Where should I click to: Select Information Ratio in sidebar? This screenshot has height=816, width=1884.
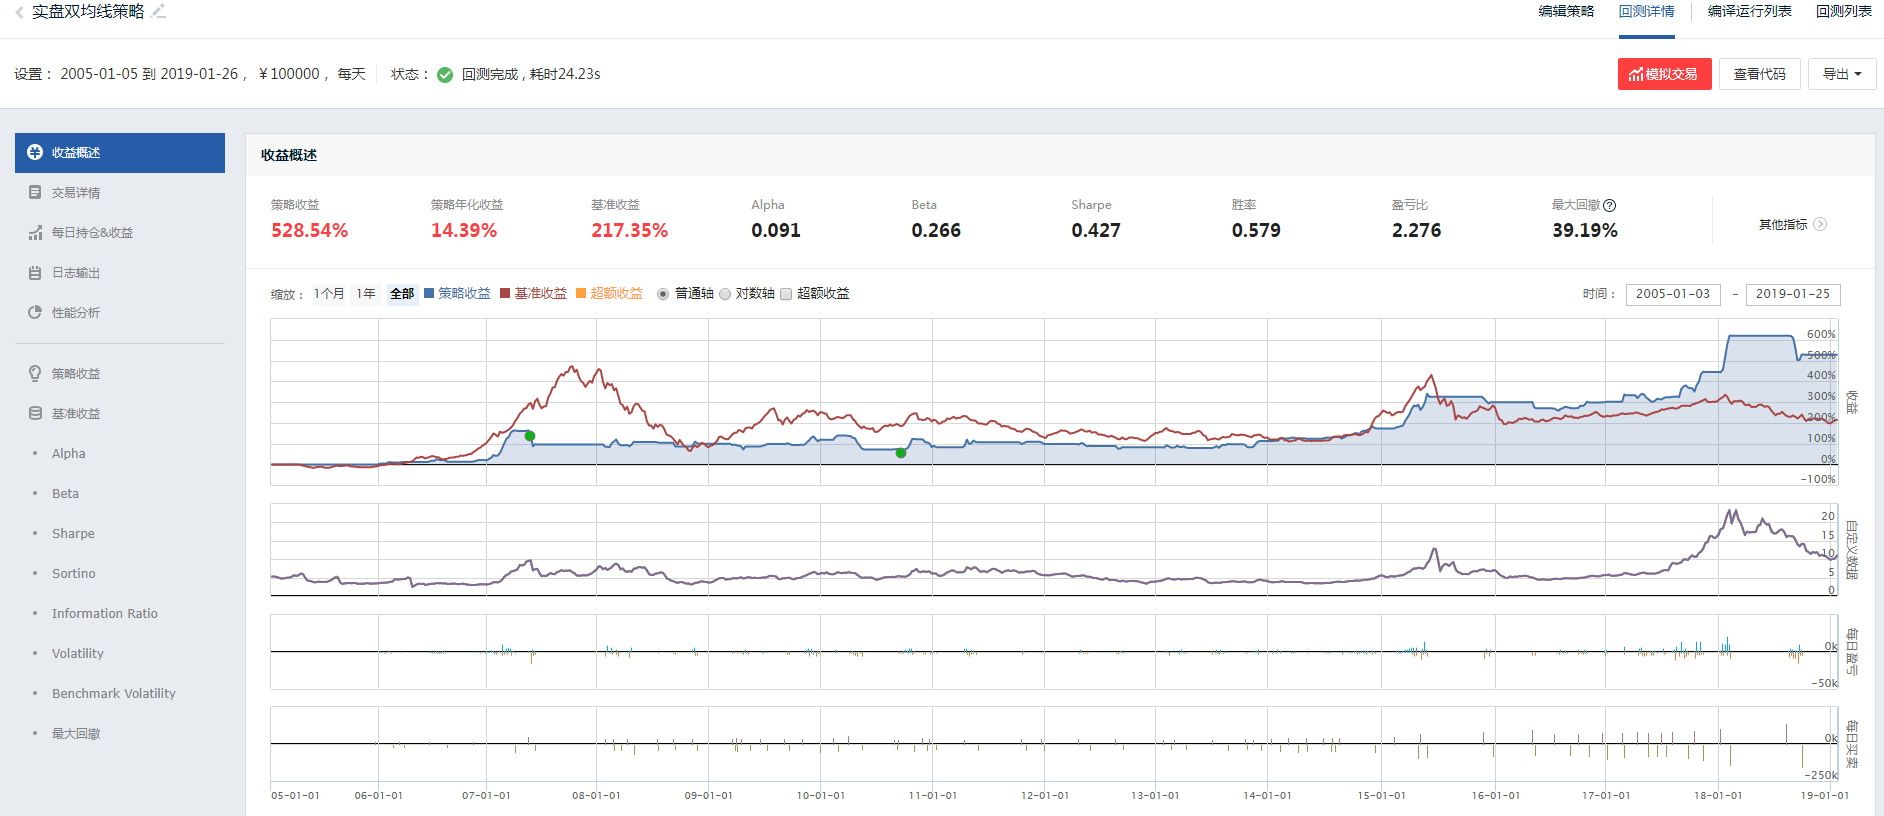coord(105,613)
